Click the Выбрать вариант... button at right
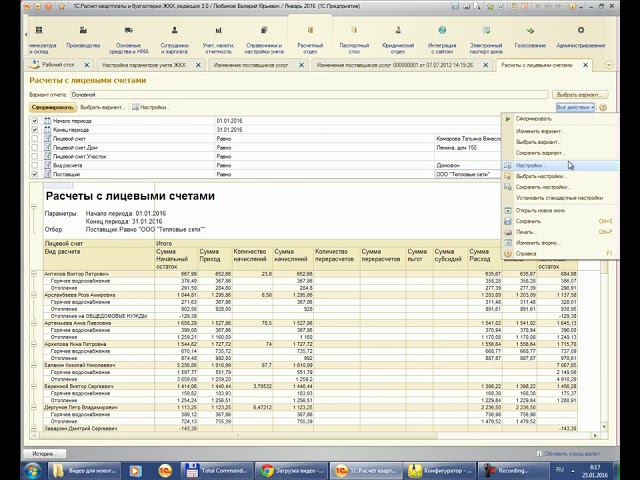The image size is (640, 480). (580, 95)
